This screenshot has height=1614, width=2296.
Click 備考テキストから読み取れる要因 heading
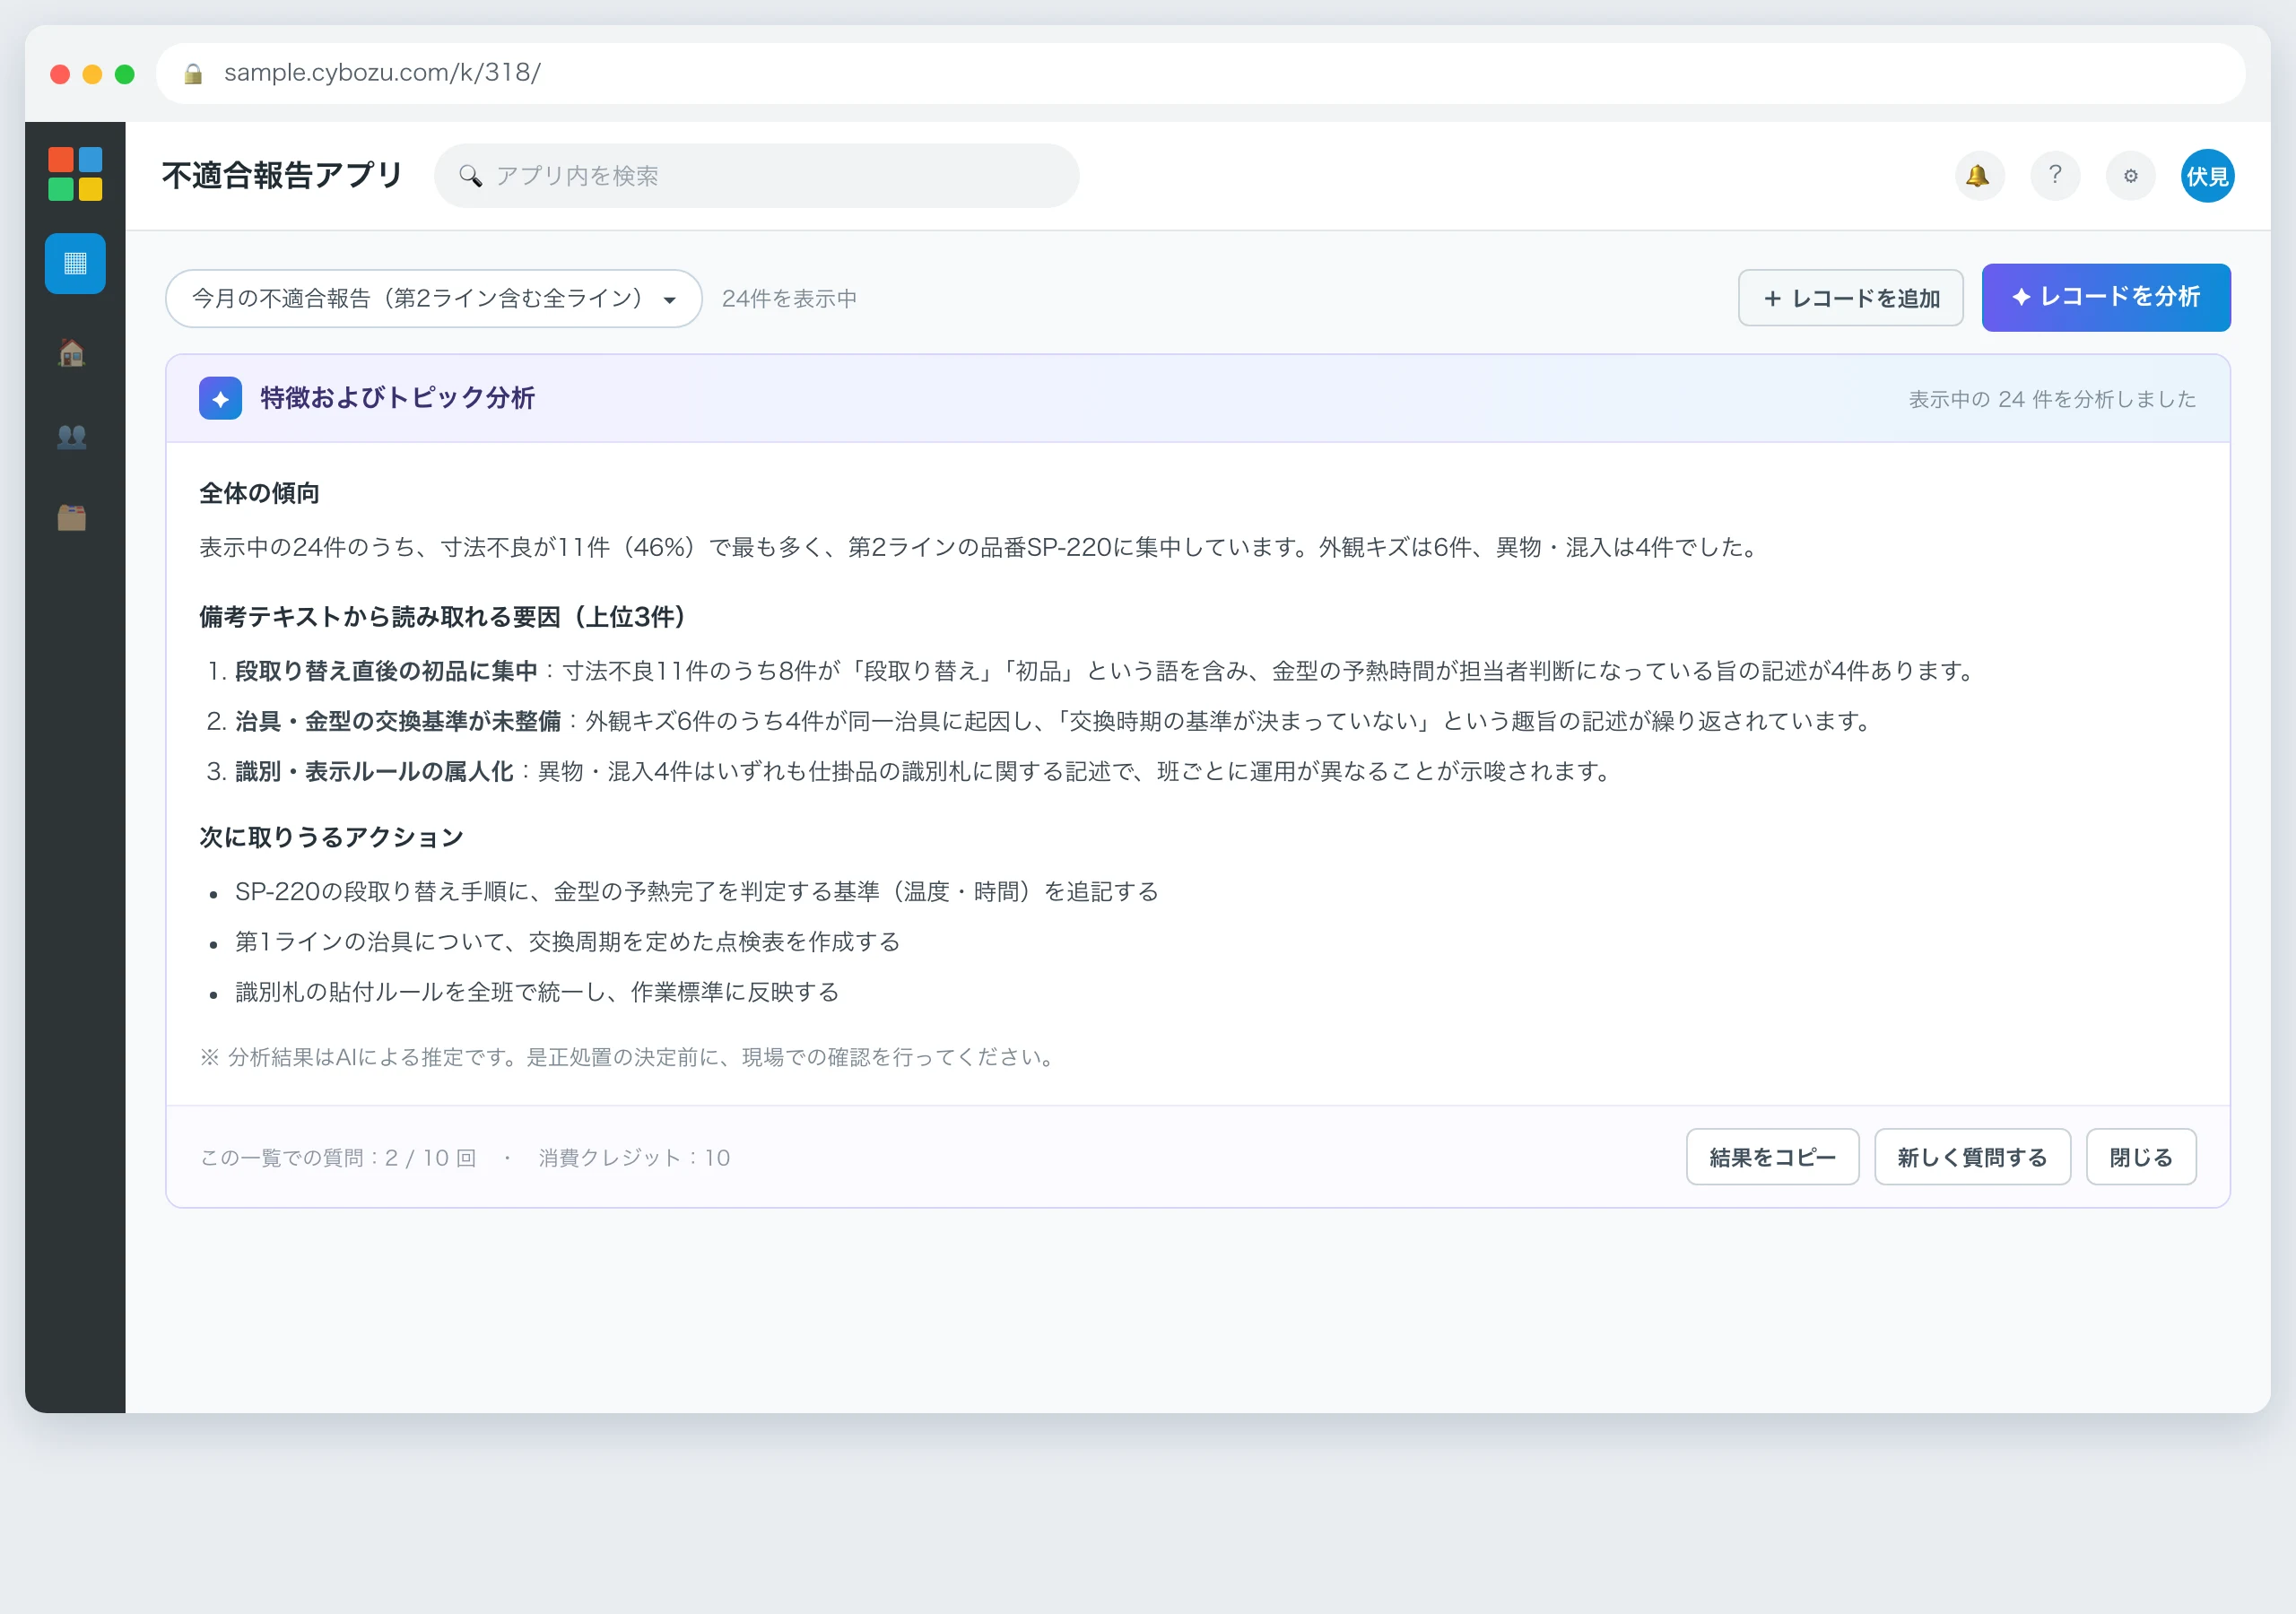(x=443, y=617)
